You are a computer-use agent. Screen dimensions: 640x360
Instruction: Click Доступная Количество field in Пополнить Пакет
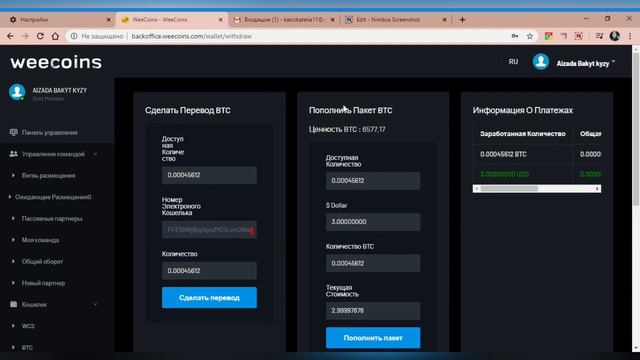coord(373,180)
